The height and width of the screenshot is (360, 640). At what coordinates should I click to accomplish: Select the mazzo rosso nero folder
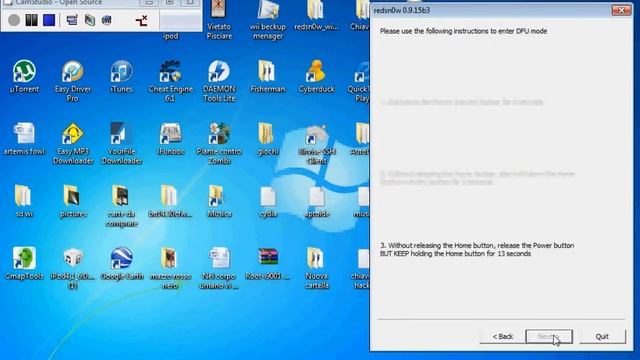170,268
